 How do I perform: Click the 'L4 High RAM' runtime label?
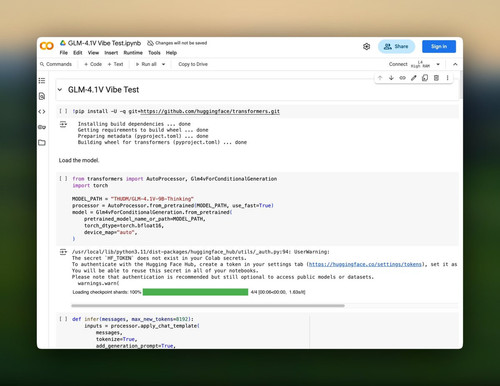pyautogui.click(x=420, y=64)
